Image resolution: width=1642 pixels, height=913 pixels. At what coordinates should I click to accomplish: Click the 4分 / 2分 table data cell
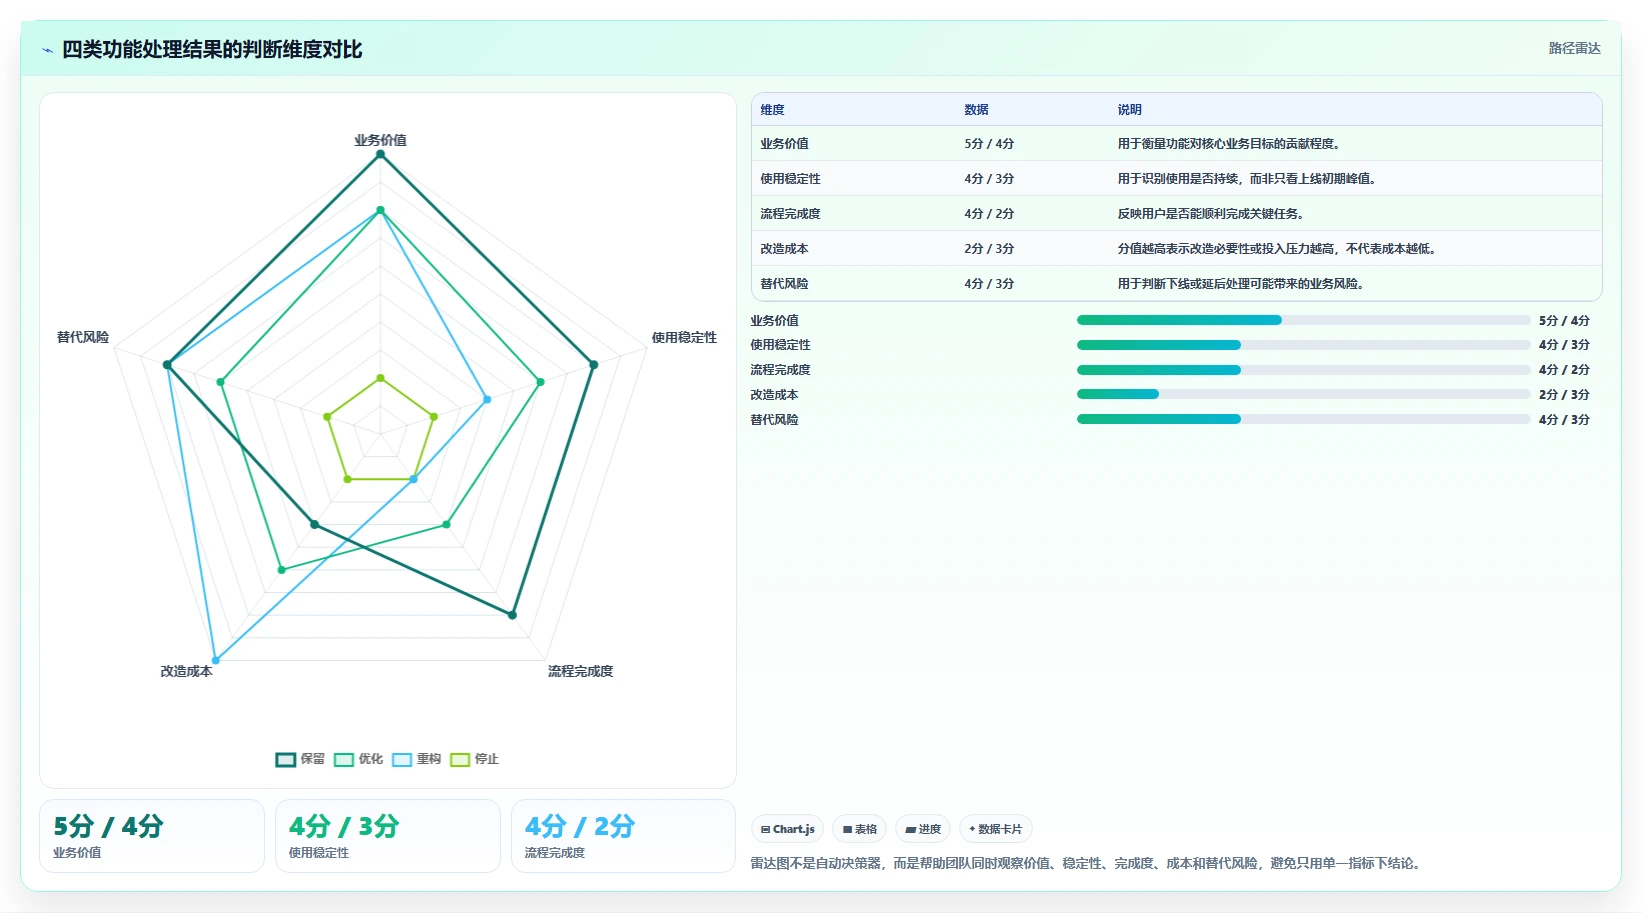989,214
